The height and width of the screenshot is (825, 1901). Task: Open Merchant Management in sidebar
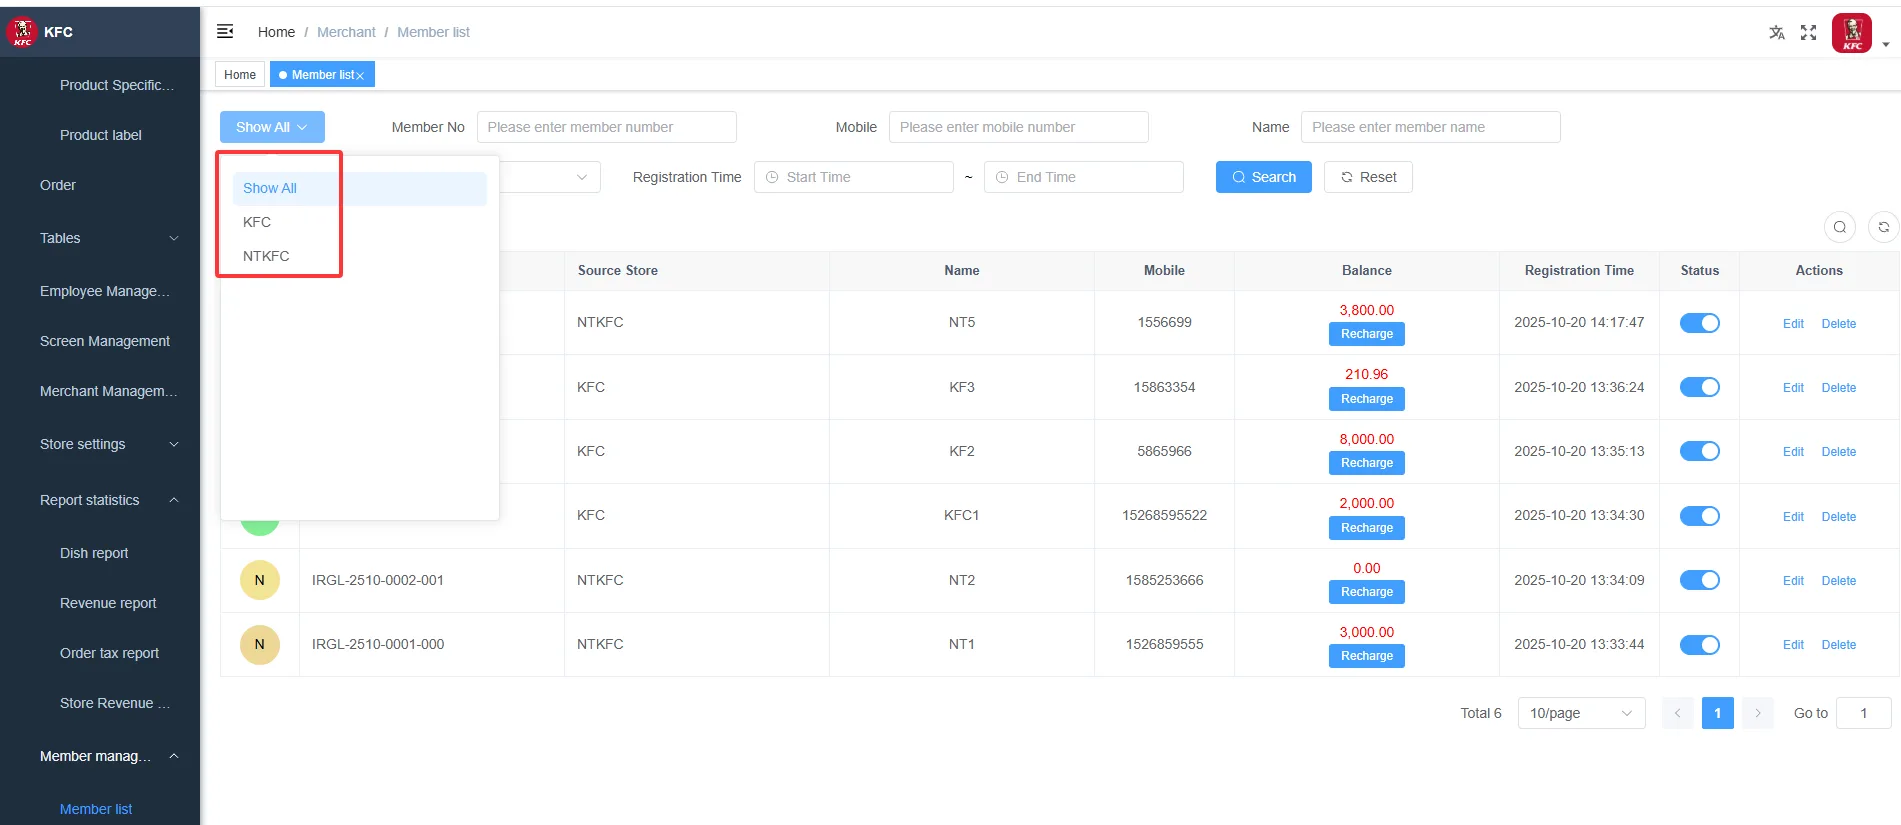click(108, 391)
